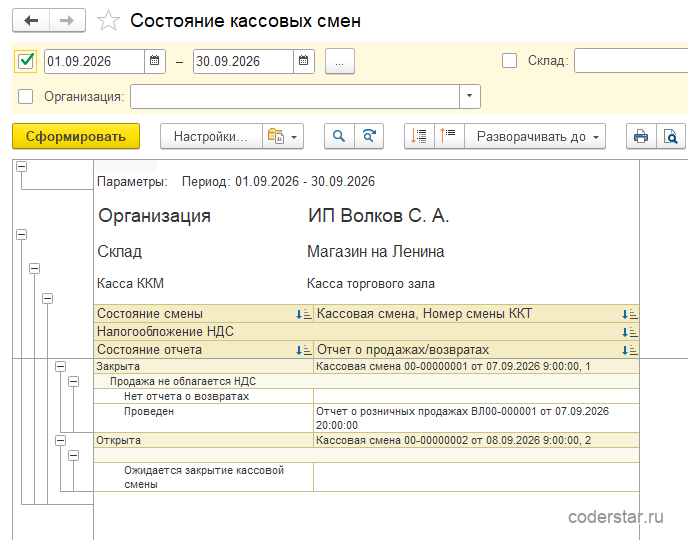Print report with printer icon
Screen dimensions: 688x540
pyautogui.click(x=641, y=136)
